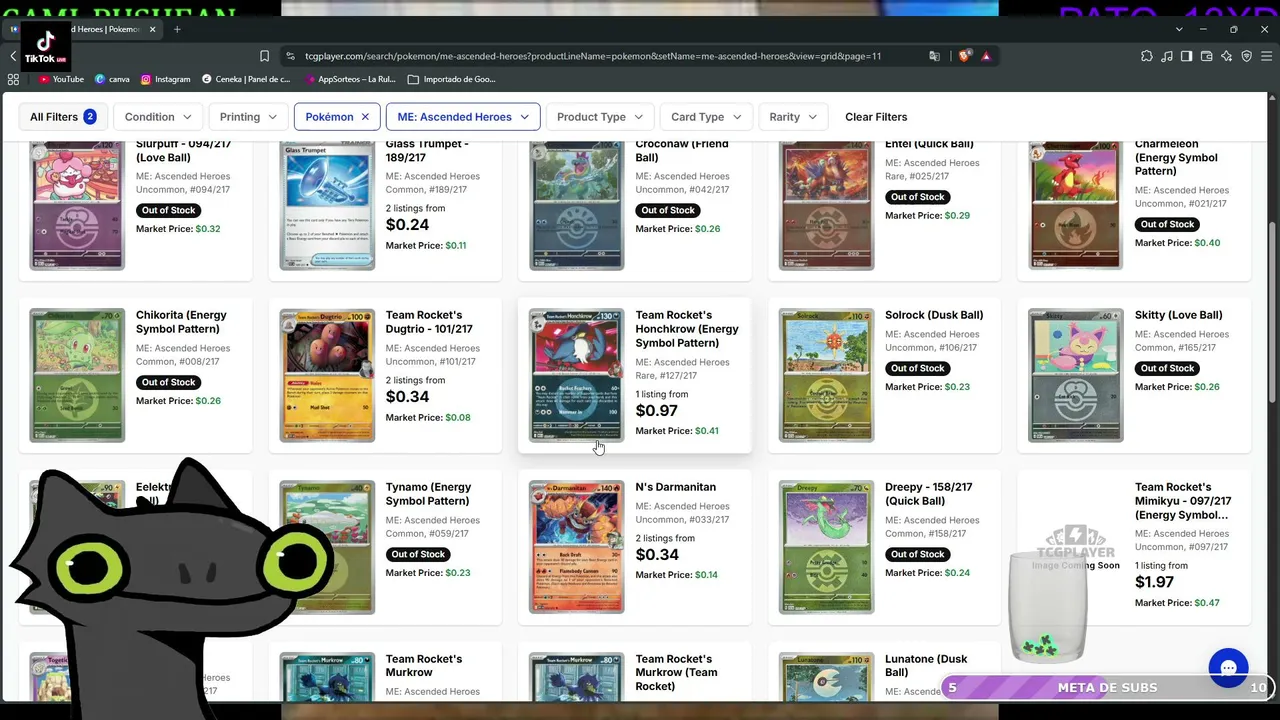Open the N's Darmanitan title link
Screen dimensions: 1280x720
tap(676, 487)
